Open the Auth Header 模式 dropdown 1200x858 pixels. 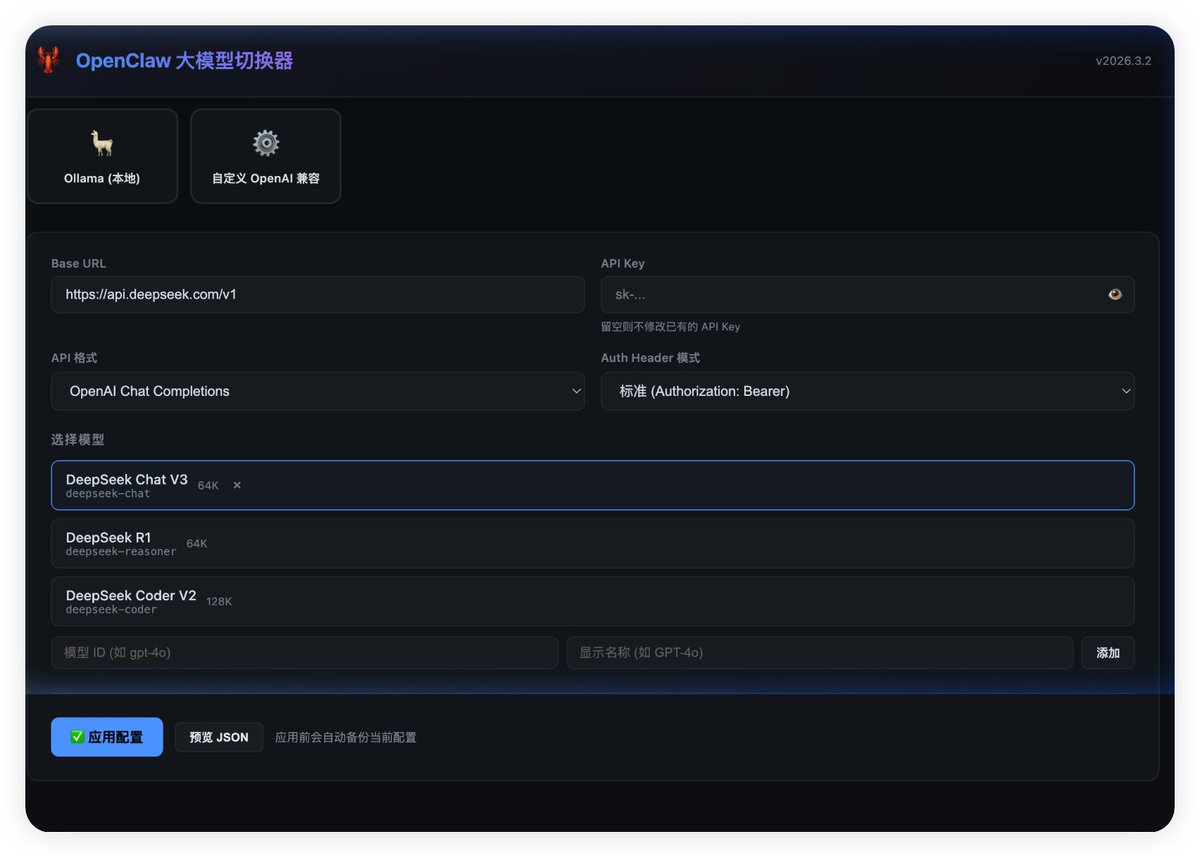coord(867,391)
